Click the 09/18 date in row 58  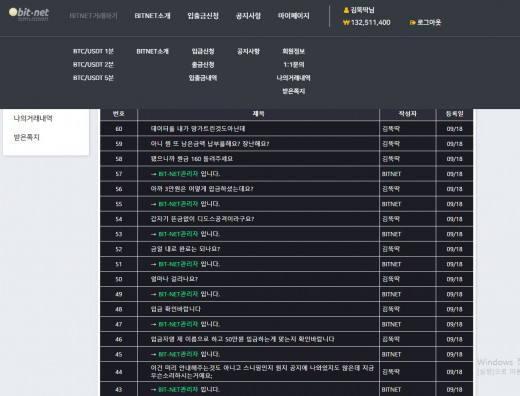coord(455,159)
